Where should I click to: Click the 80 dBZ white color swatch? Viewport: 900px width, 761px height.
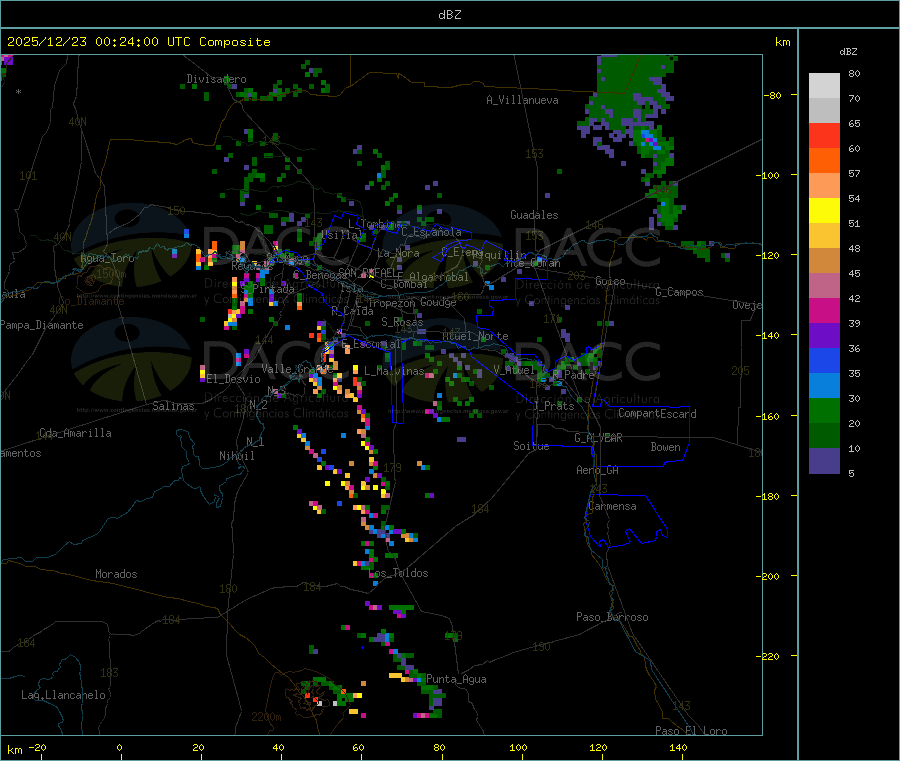click(x=824, y=86)
